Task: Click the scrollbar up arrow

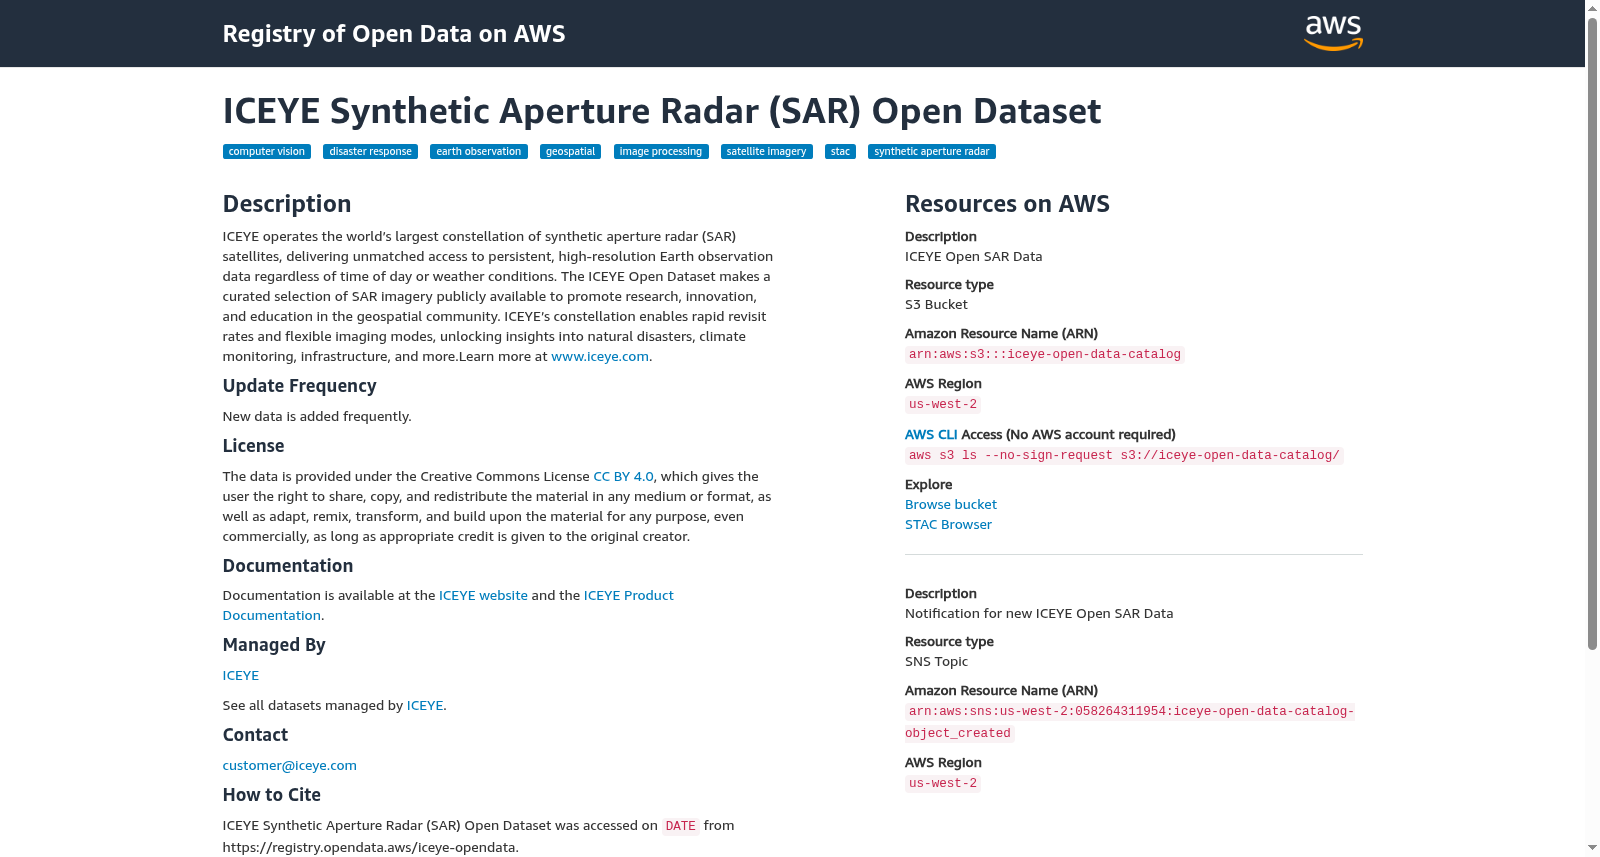Action: click(1592, 8)
